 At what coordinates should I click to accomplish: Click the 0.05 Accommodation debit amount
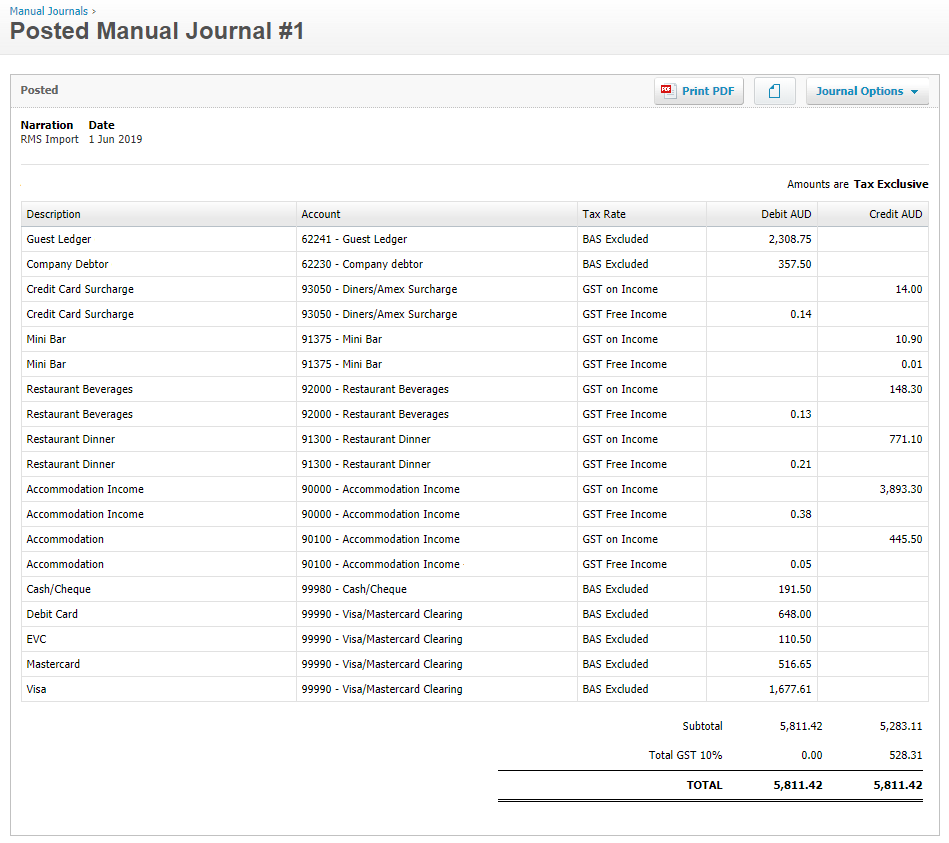pyautogui.click(x=801, y=564)
